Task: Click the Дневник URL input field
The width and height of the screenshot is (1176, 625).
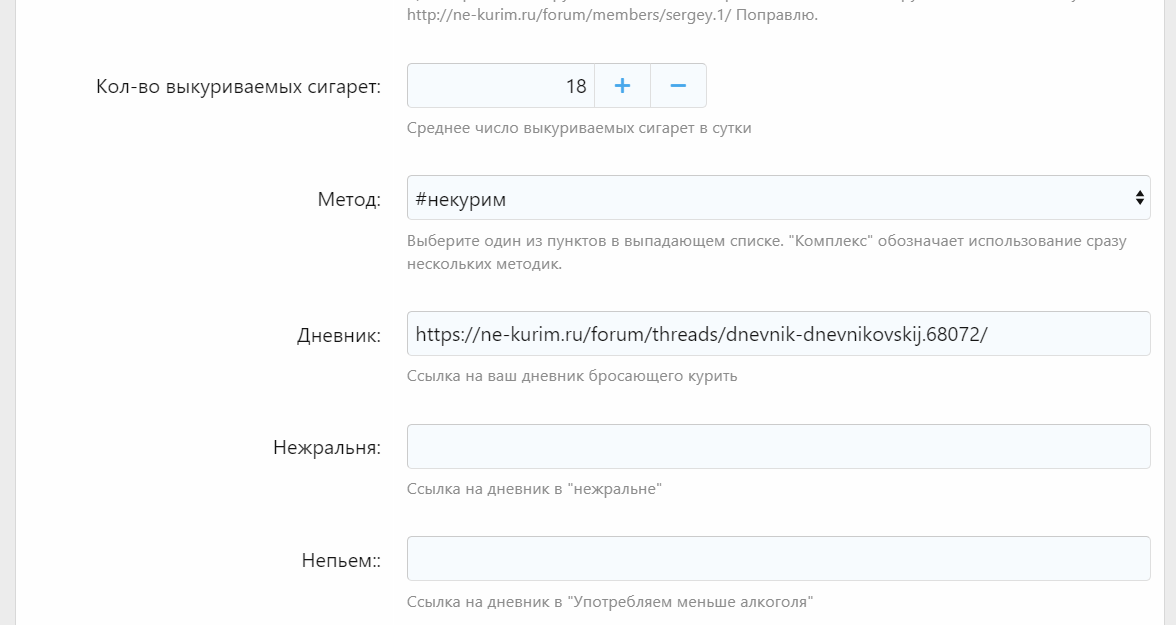Action: click(778, 334)
